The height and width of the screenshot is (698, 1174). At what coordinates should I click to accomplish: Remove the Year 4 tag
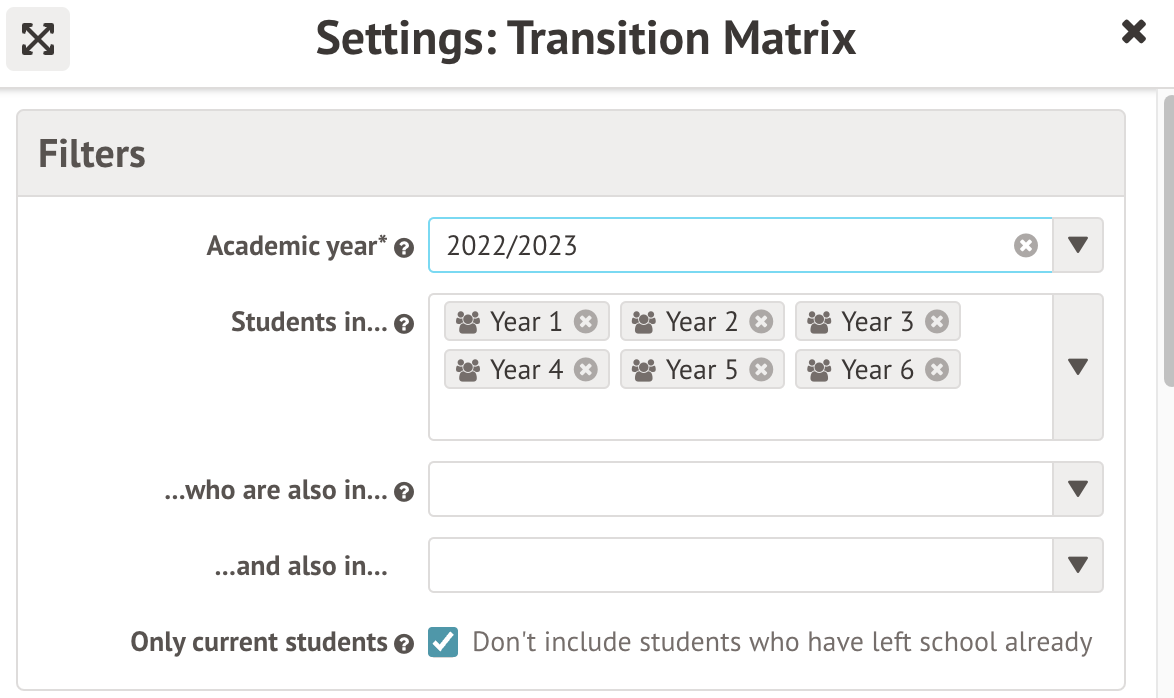coord(586,370)
